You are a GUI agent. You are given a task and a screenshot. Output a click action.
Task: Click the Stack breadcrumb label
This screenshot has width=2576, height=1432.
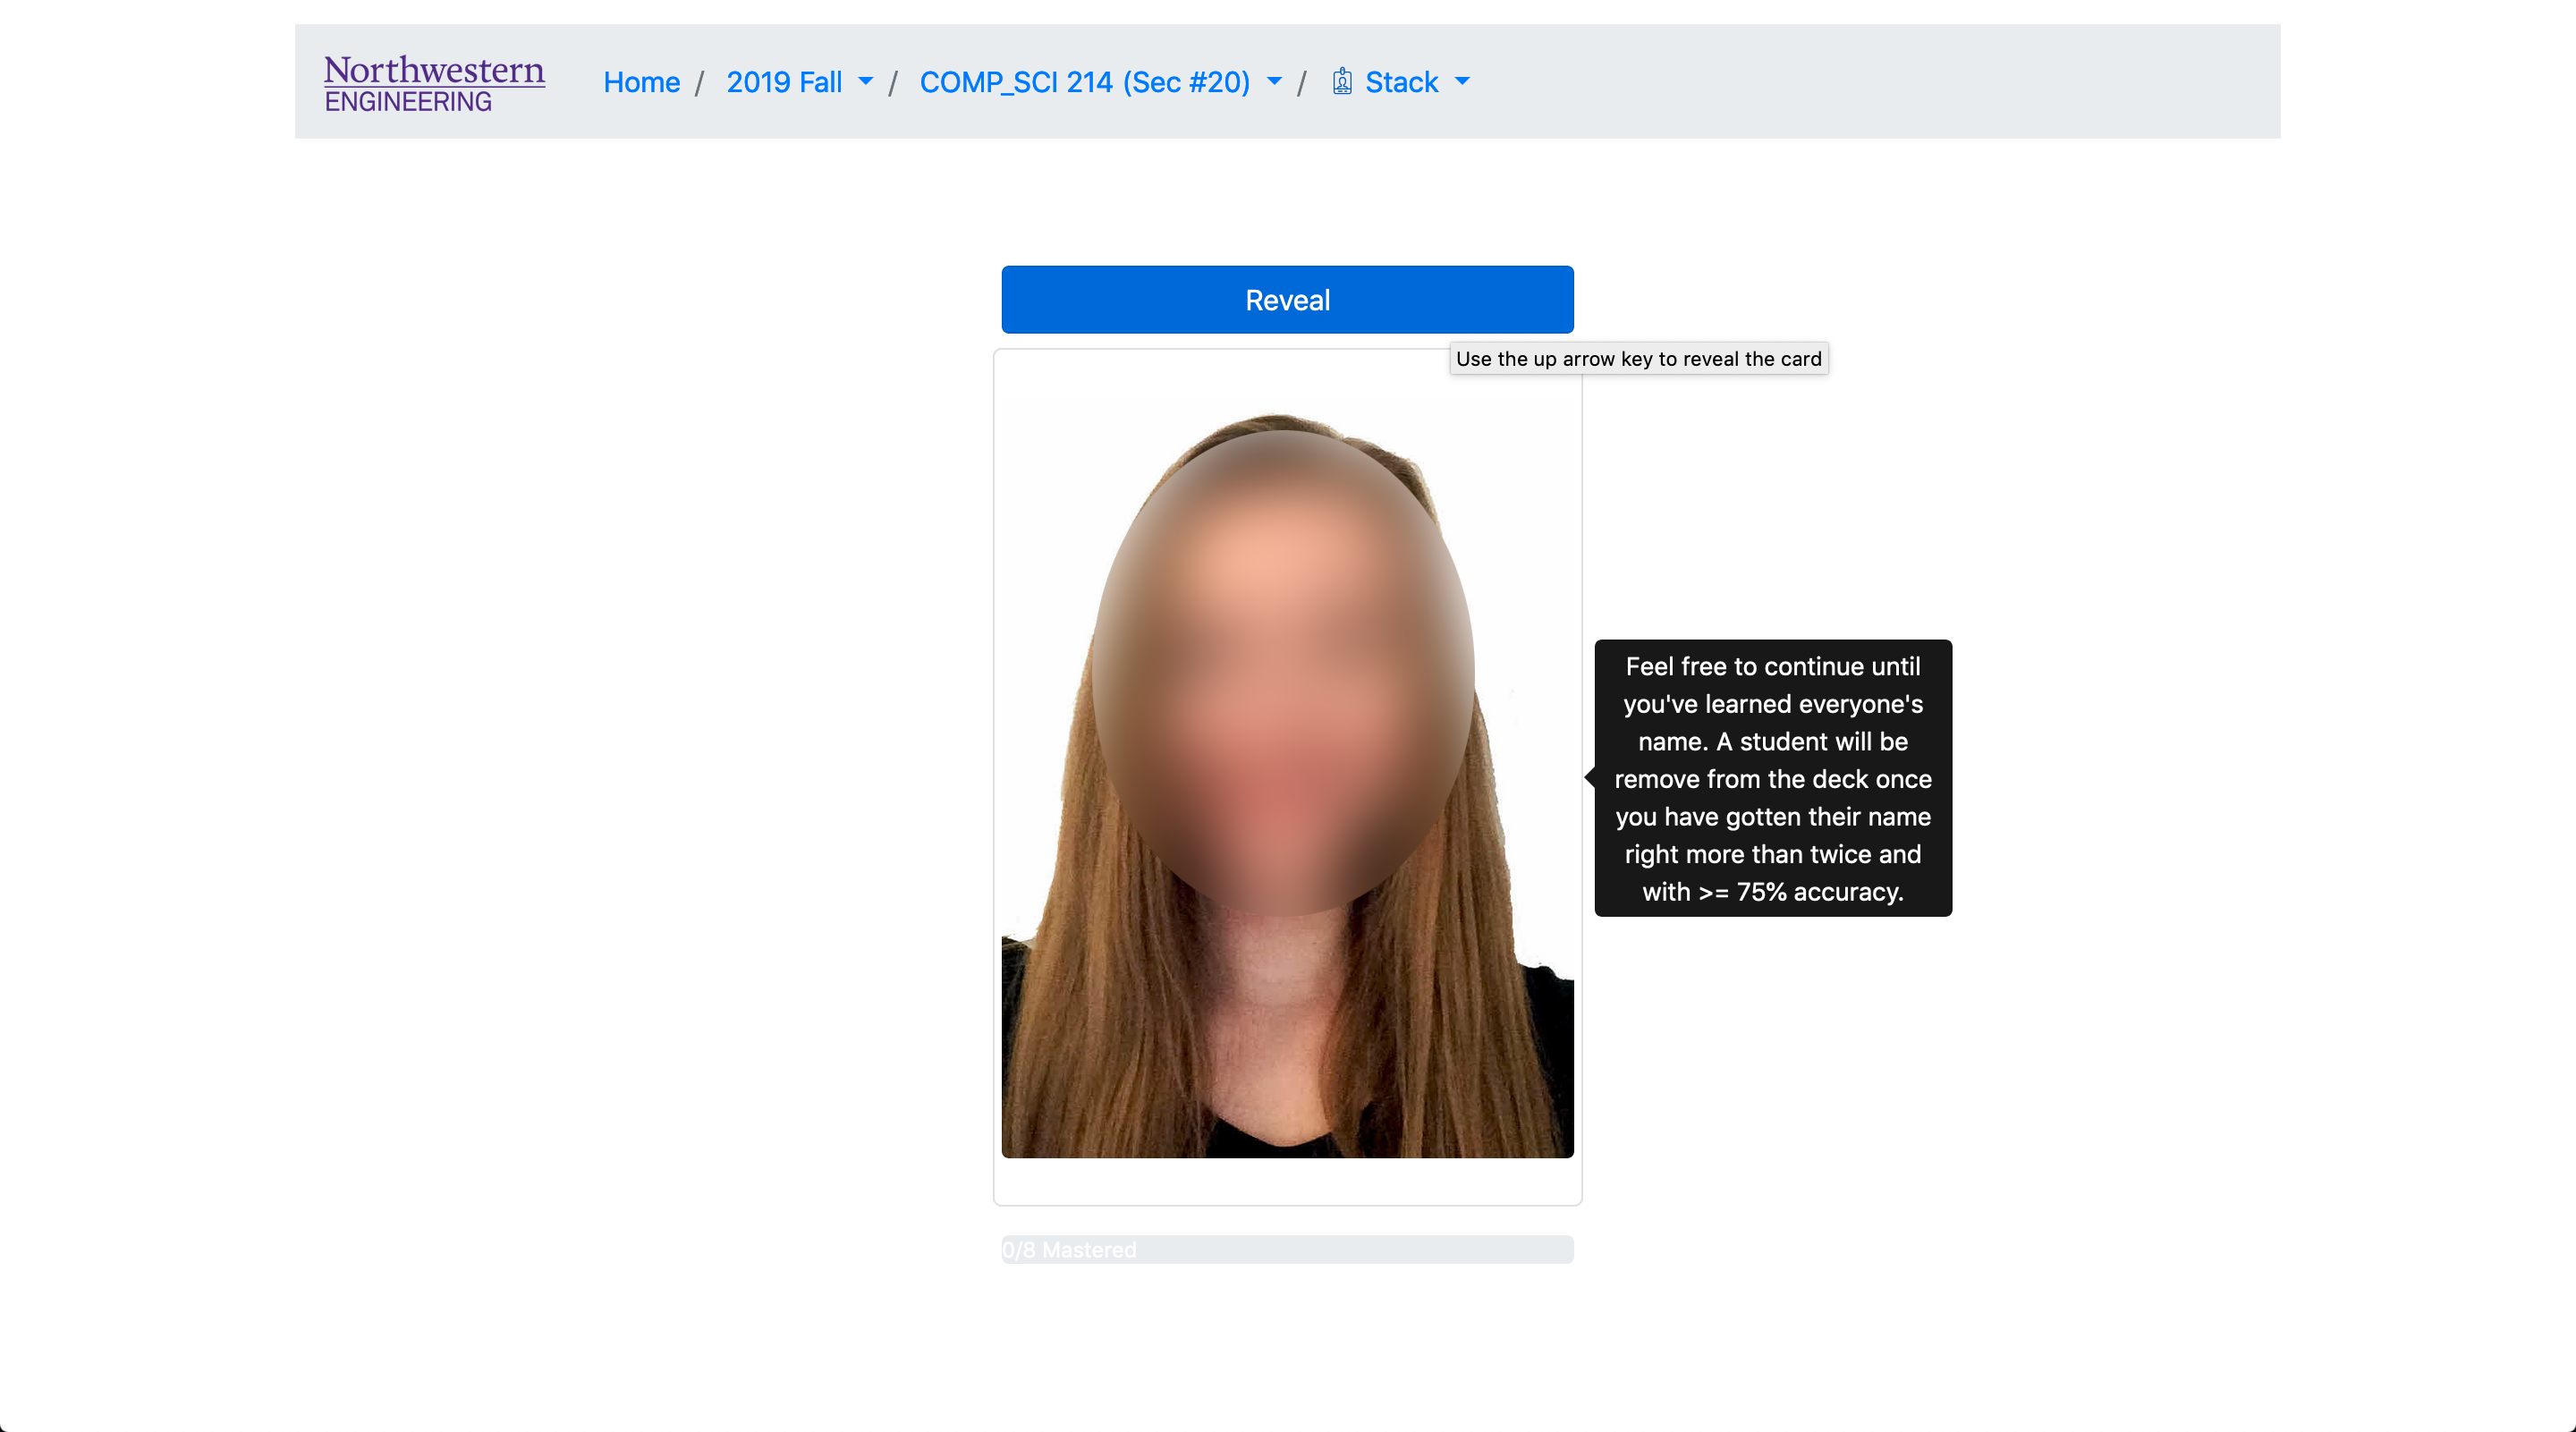[1402, 82]
